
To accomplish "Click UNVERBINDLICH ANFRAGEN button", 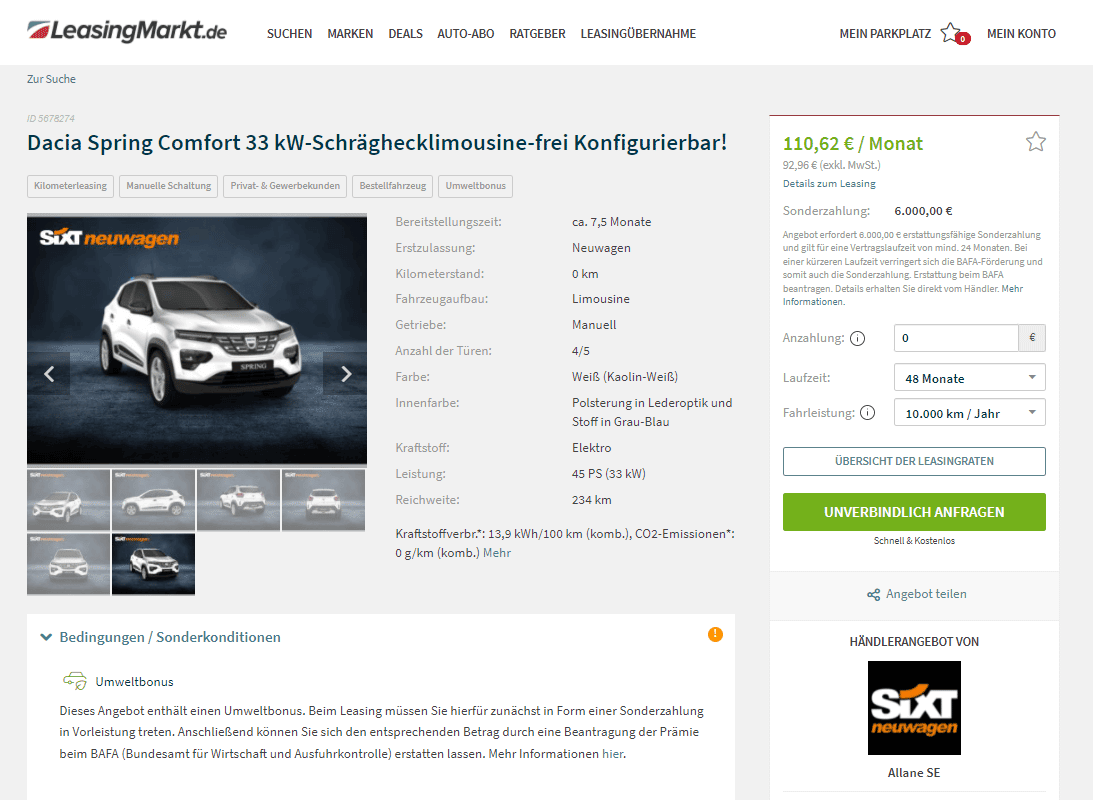I will point(914,512).
